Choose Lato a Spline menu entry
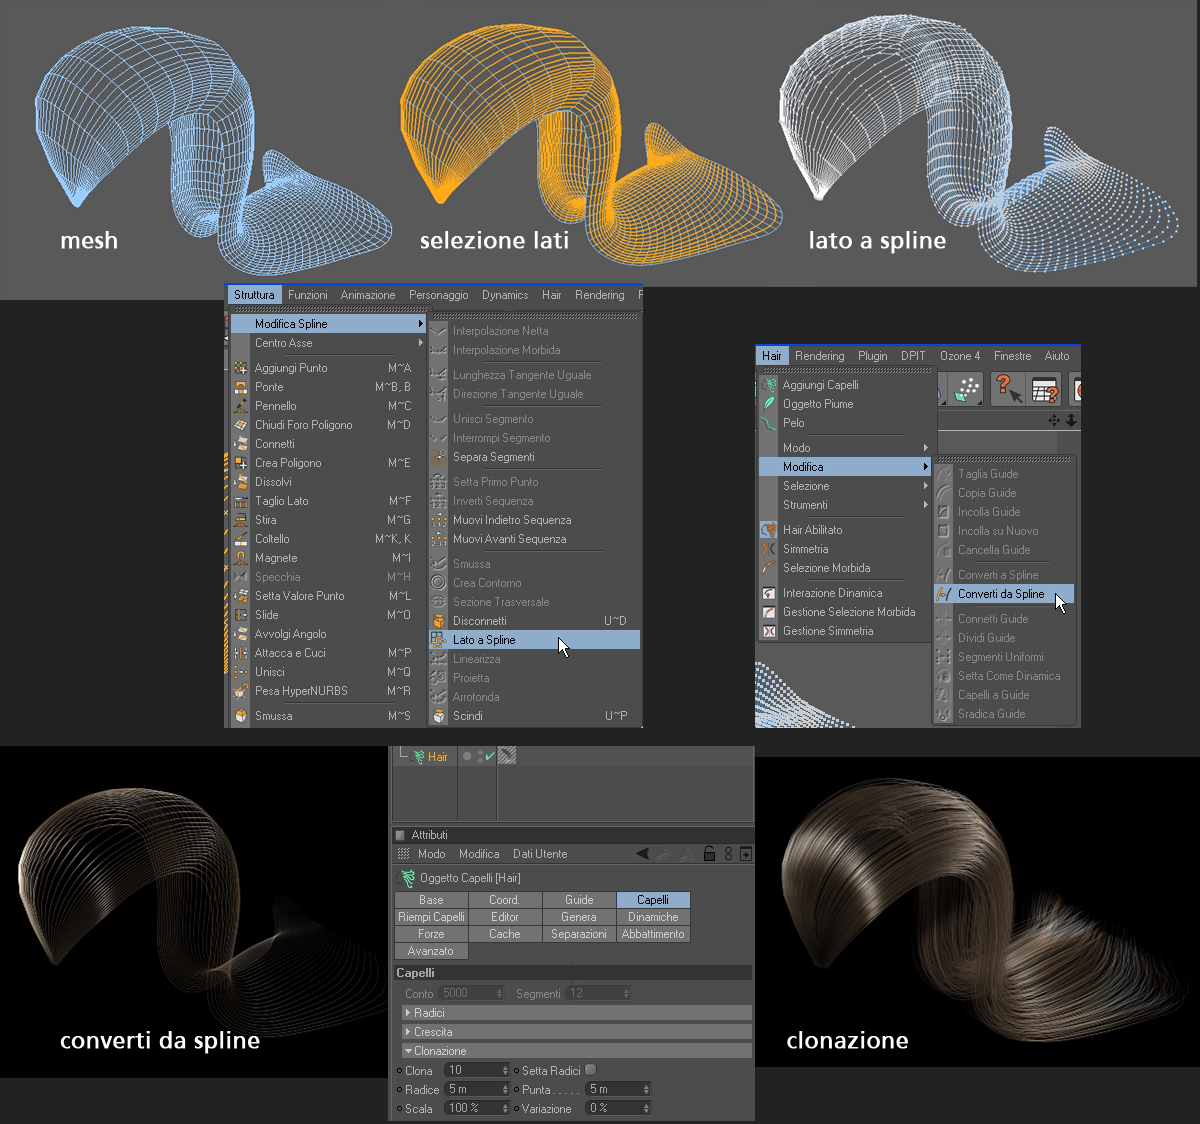Viewport: 1200px width, 1124px height. [534, 640]
